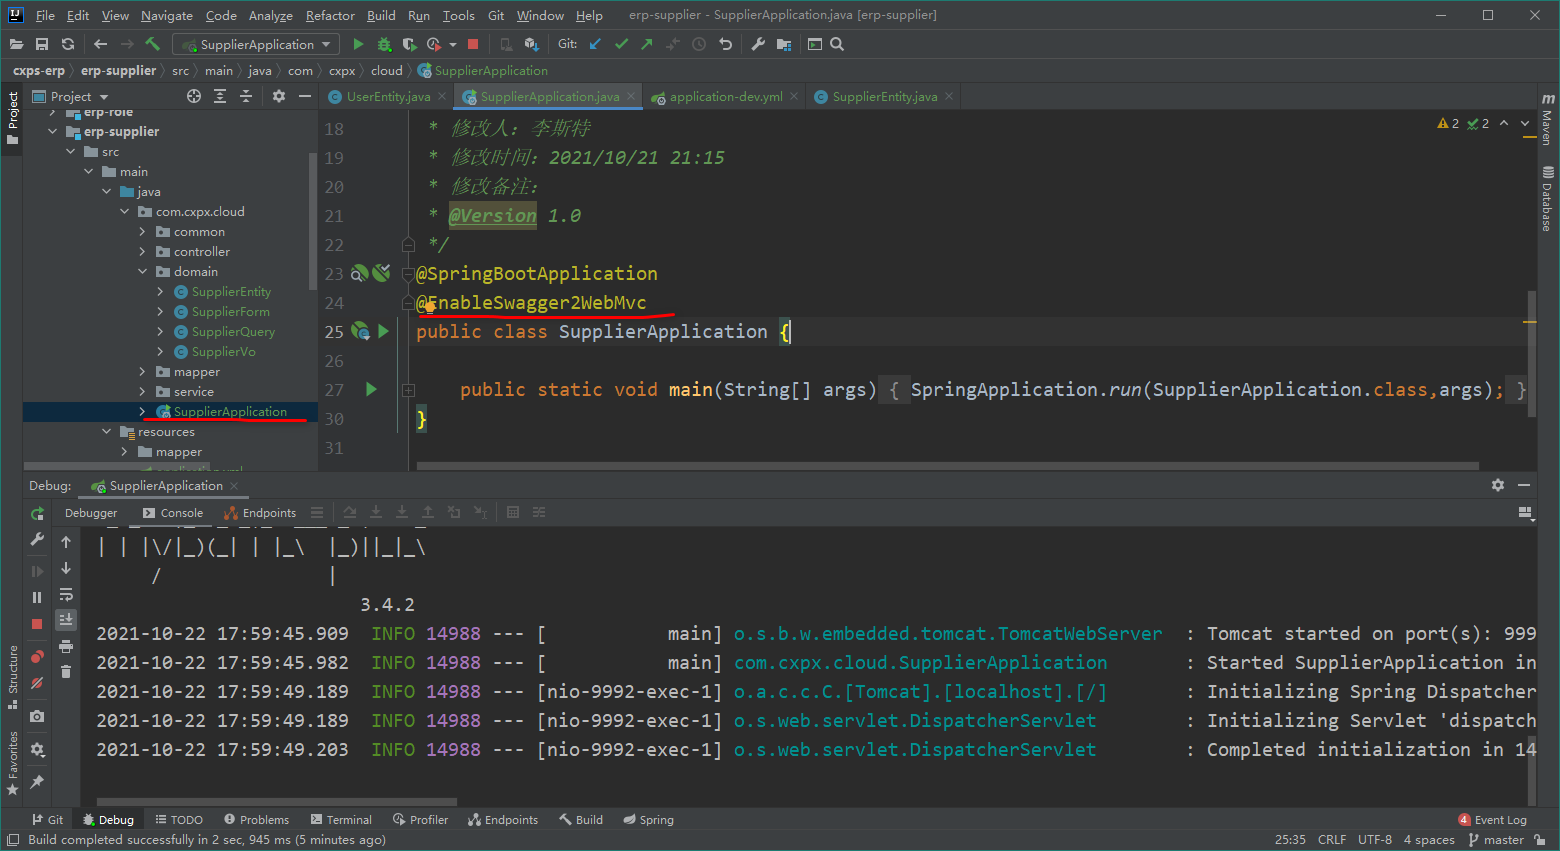The height and width of the screenshot is (851, 1560).
Task: Collapse the erp-supplier folder
Action: click(53, 131)
